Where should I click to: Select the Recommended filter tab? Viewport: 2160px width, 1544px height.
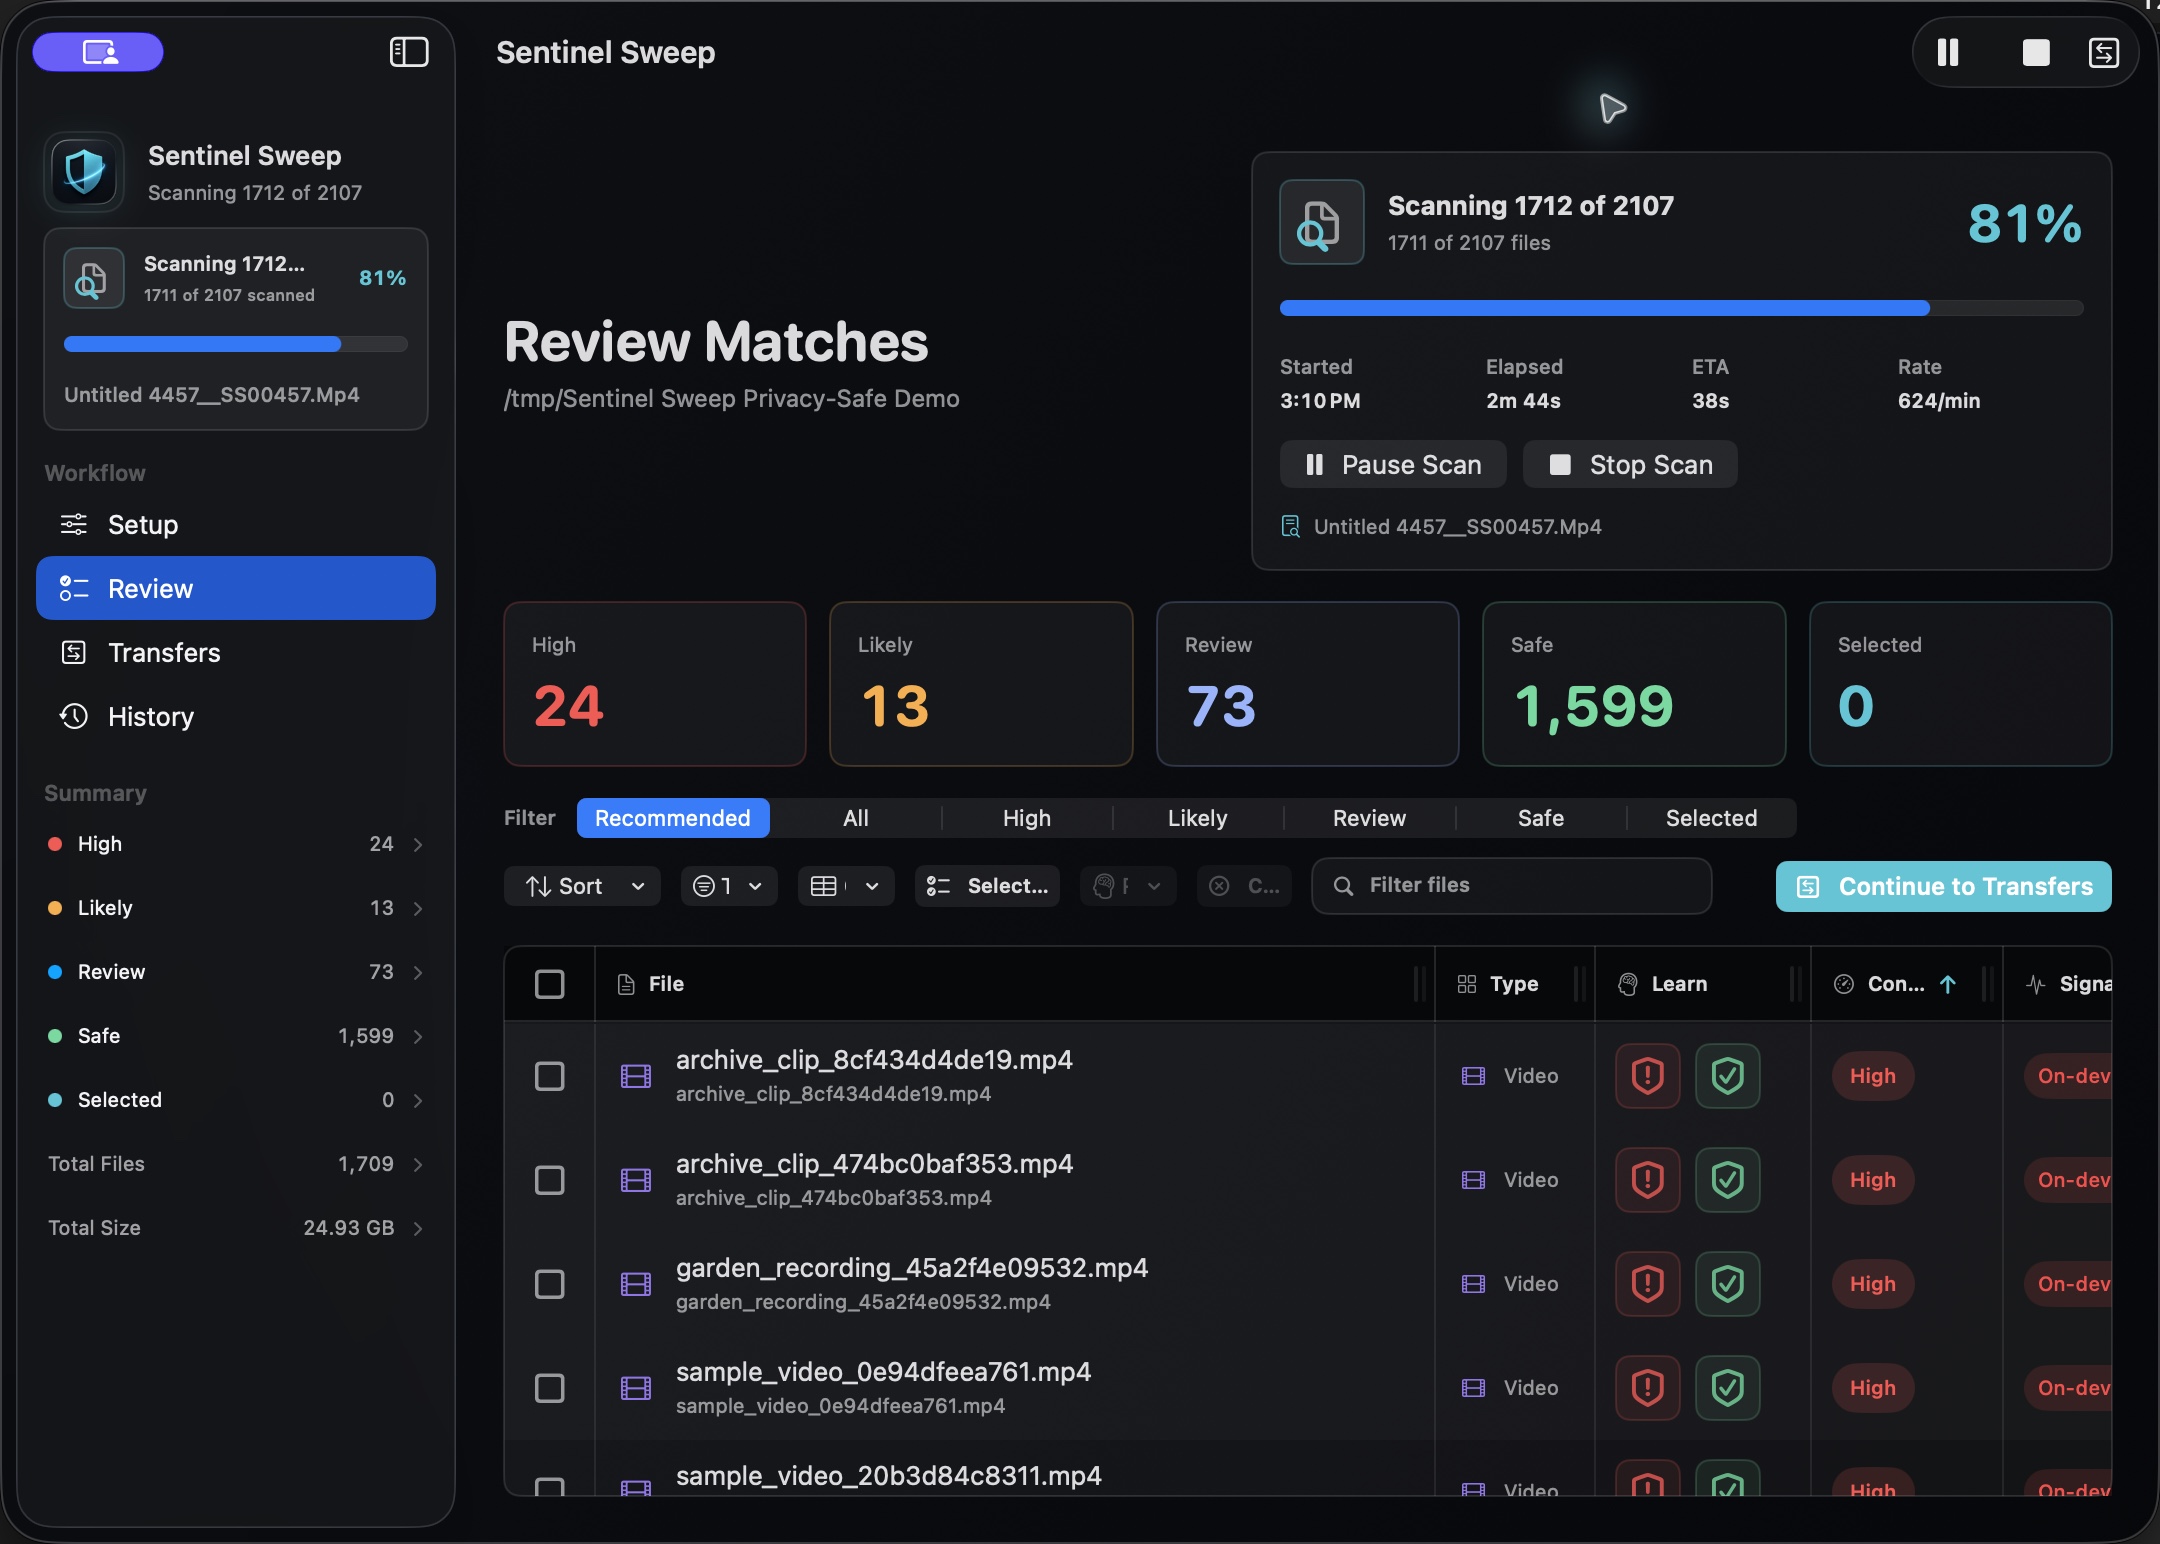click(x=673, y=818)
